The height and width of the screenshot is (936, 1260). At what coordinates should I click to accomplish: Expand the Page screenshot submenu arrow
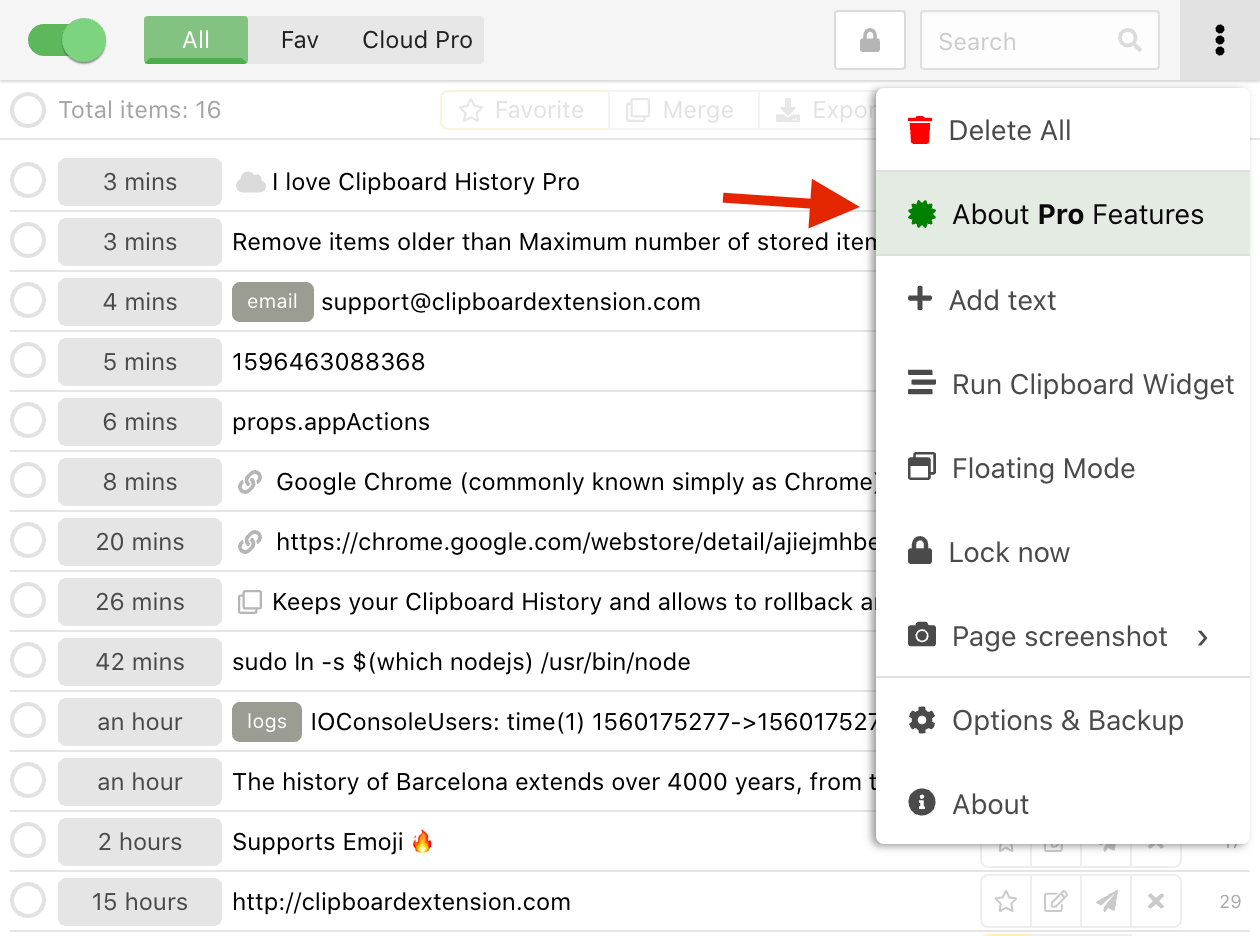1203,637
